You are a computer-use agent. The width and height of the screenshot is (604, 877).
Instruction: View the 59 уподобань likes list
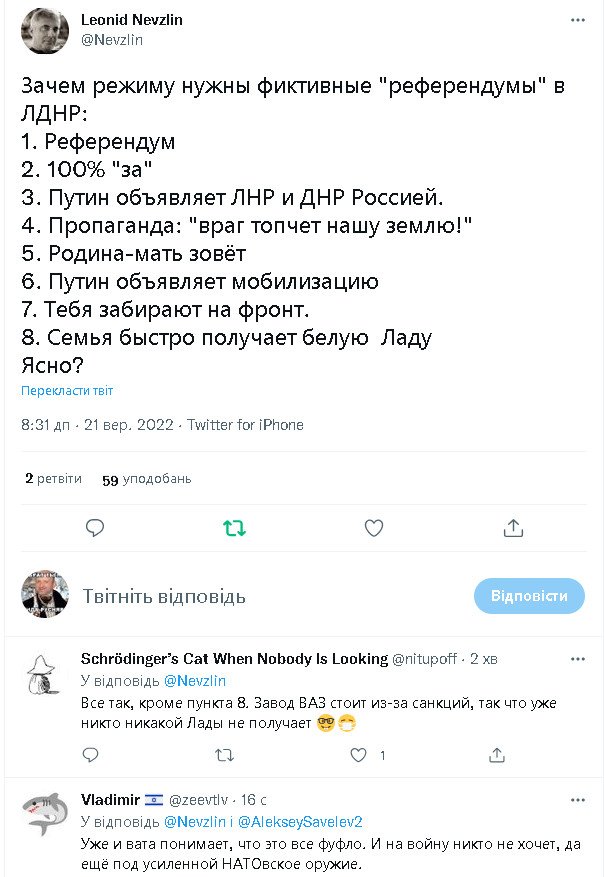146,479
